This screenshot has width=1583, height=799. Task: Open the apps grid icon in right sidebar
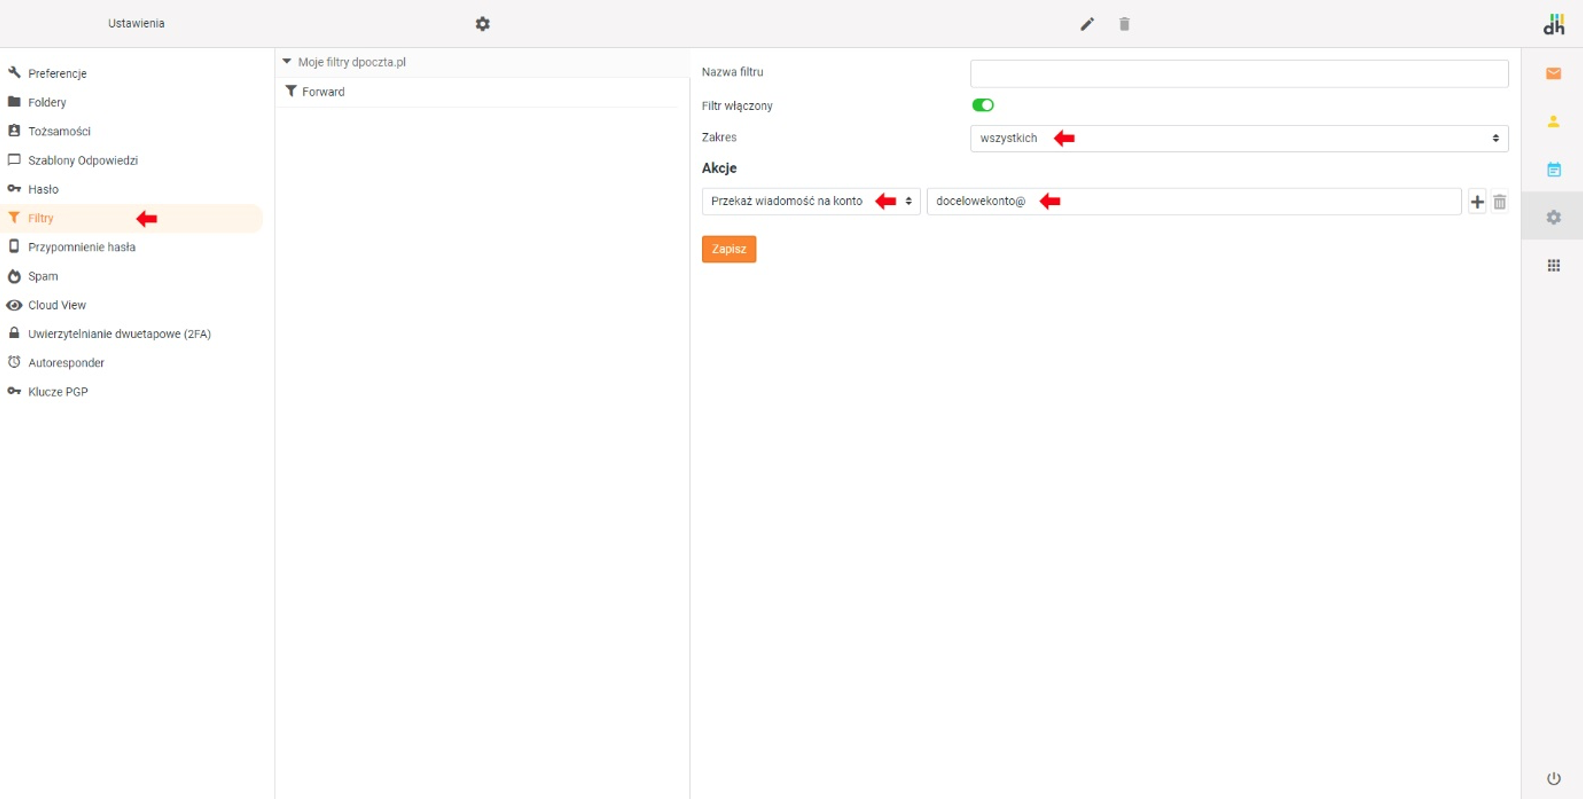(x=1553, y=265)
